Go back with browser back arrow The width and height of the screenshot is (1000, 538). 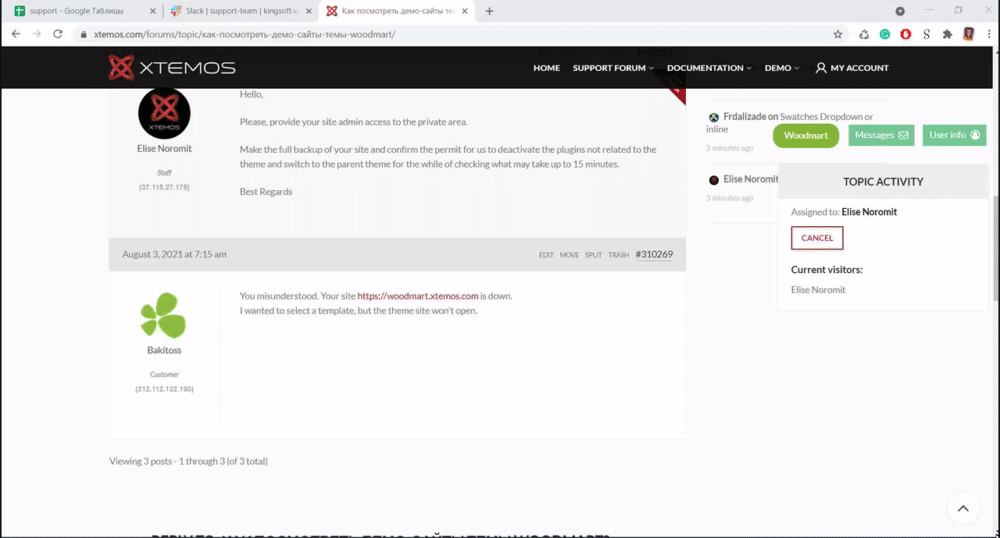(16, 34)
